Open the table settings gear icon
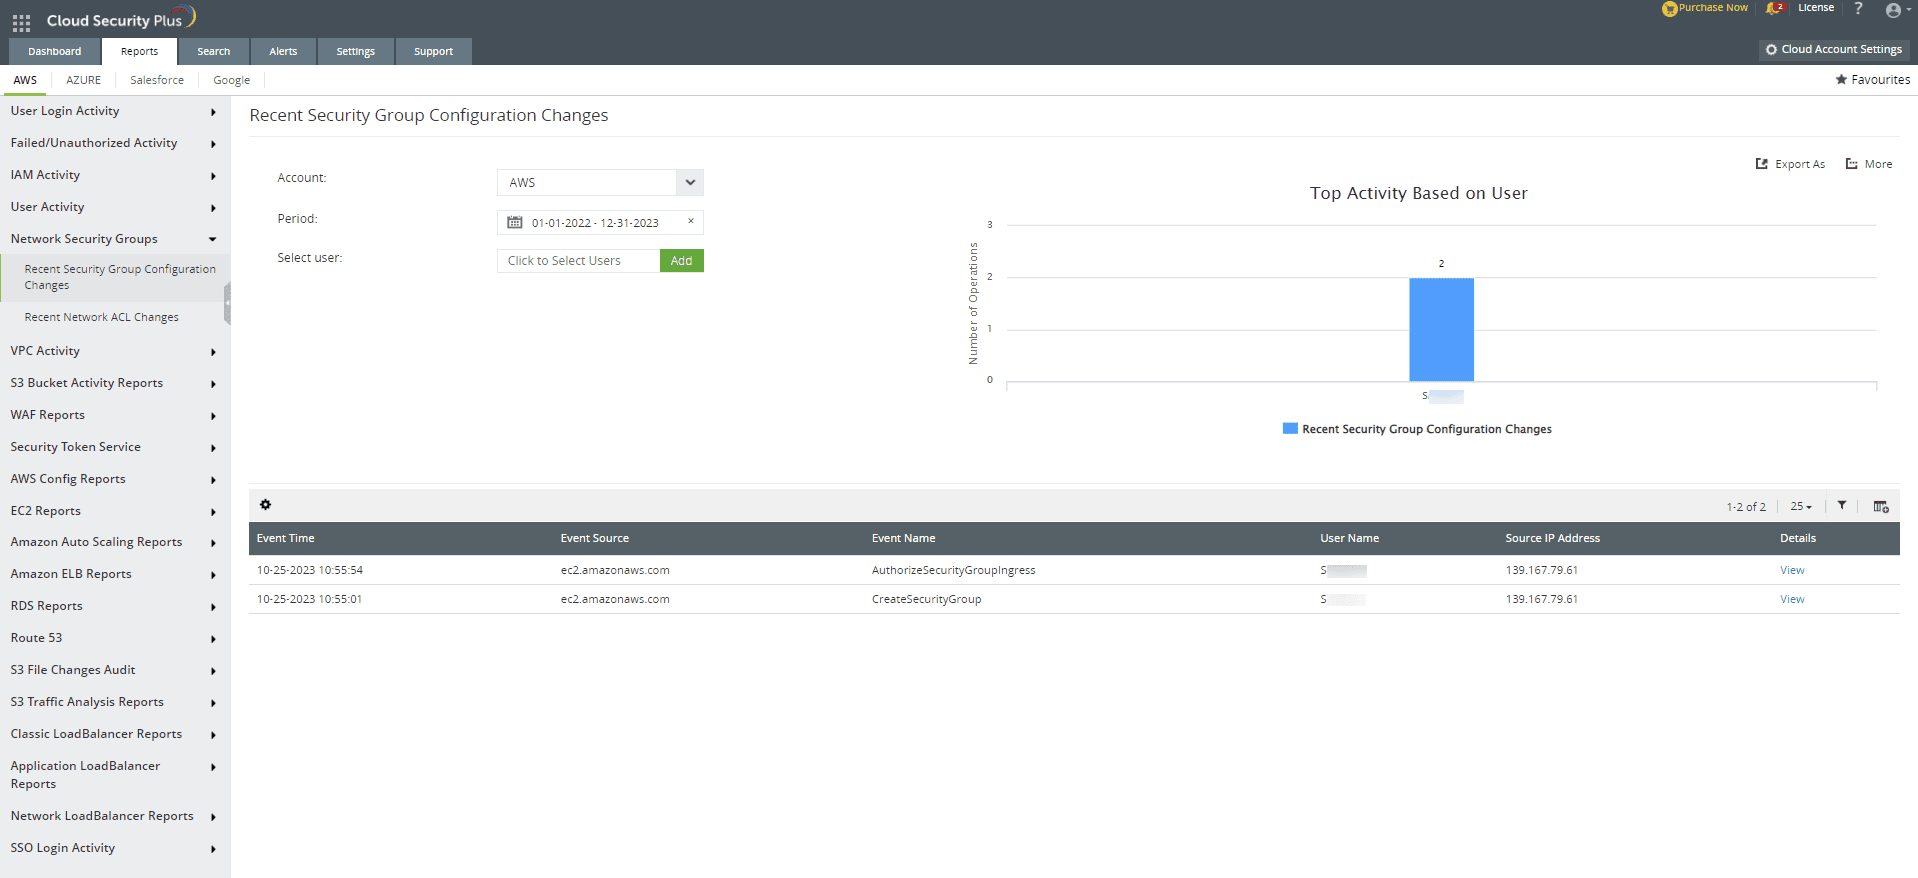The height and width of the screenshot is (878, 1918). [265, 505]
